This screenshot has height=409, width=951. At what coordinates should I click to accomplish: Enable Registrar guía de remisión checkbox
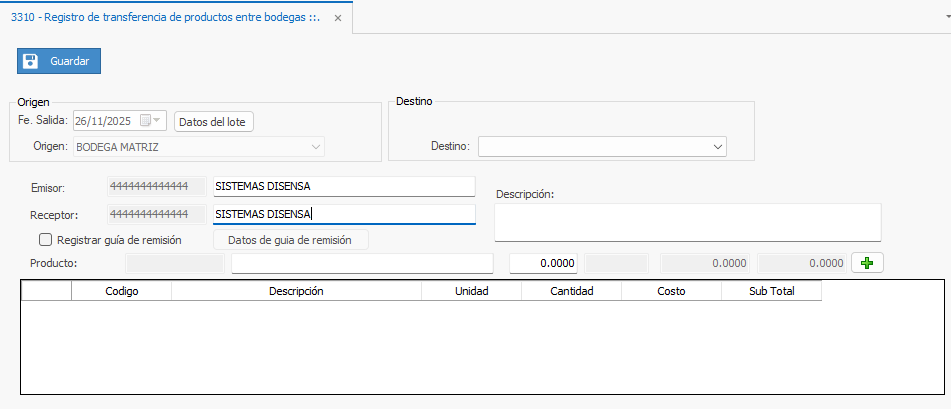[x=45, y=240]
